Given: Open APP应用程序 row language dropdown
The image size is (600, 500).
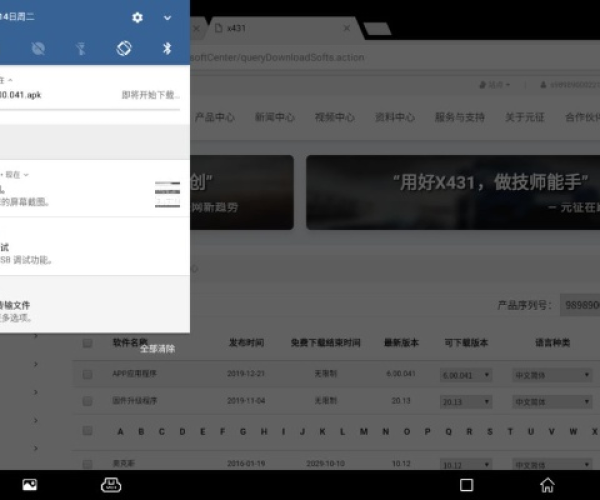Looking at the screenshot, I should (552, 375).
